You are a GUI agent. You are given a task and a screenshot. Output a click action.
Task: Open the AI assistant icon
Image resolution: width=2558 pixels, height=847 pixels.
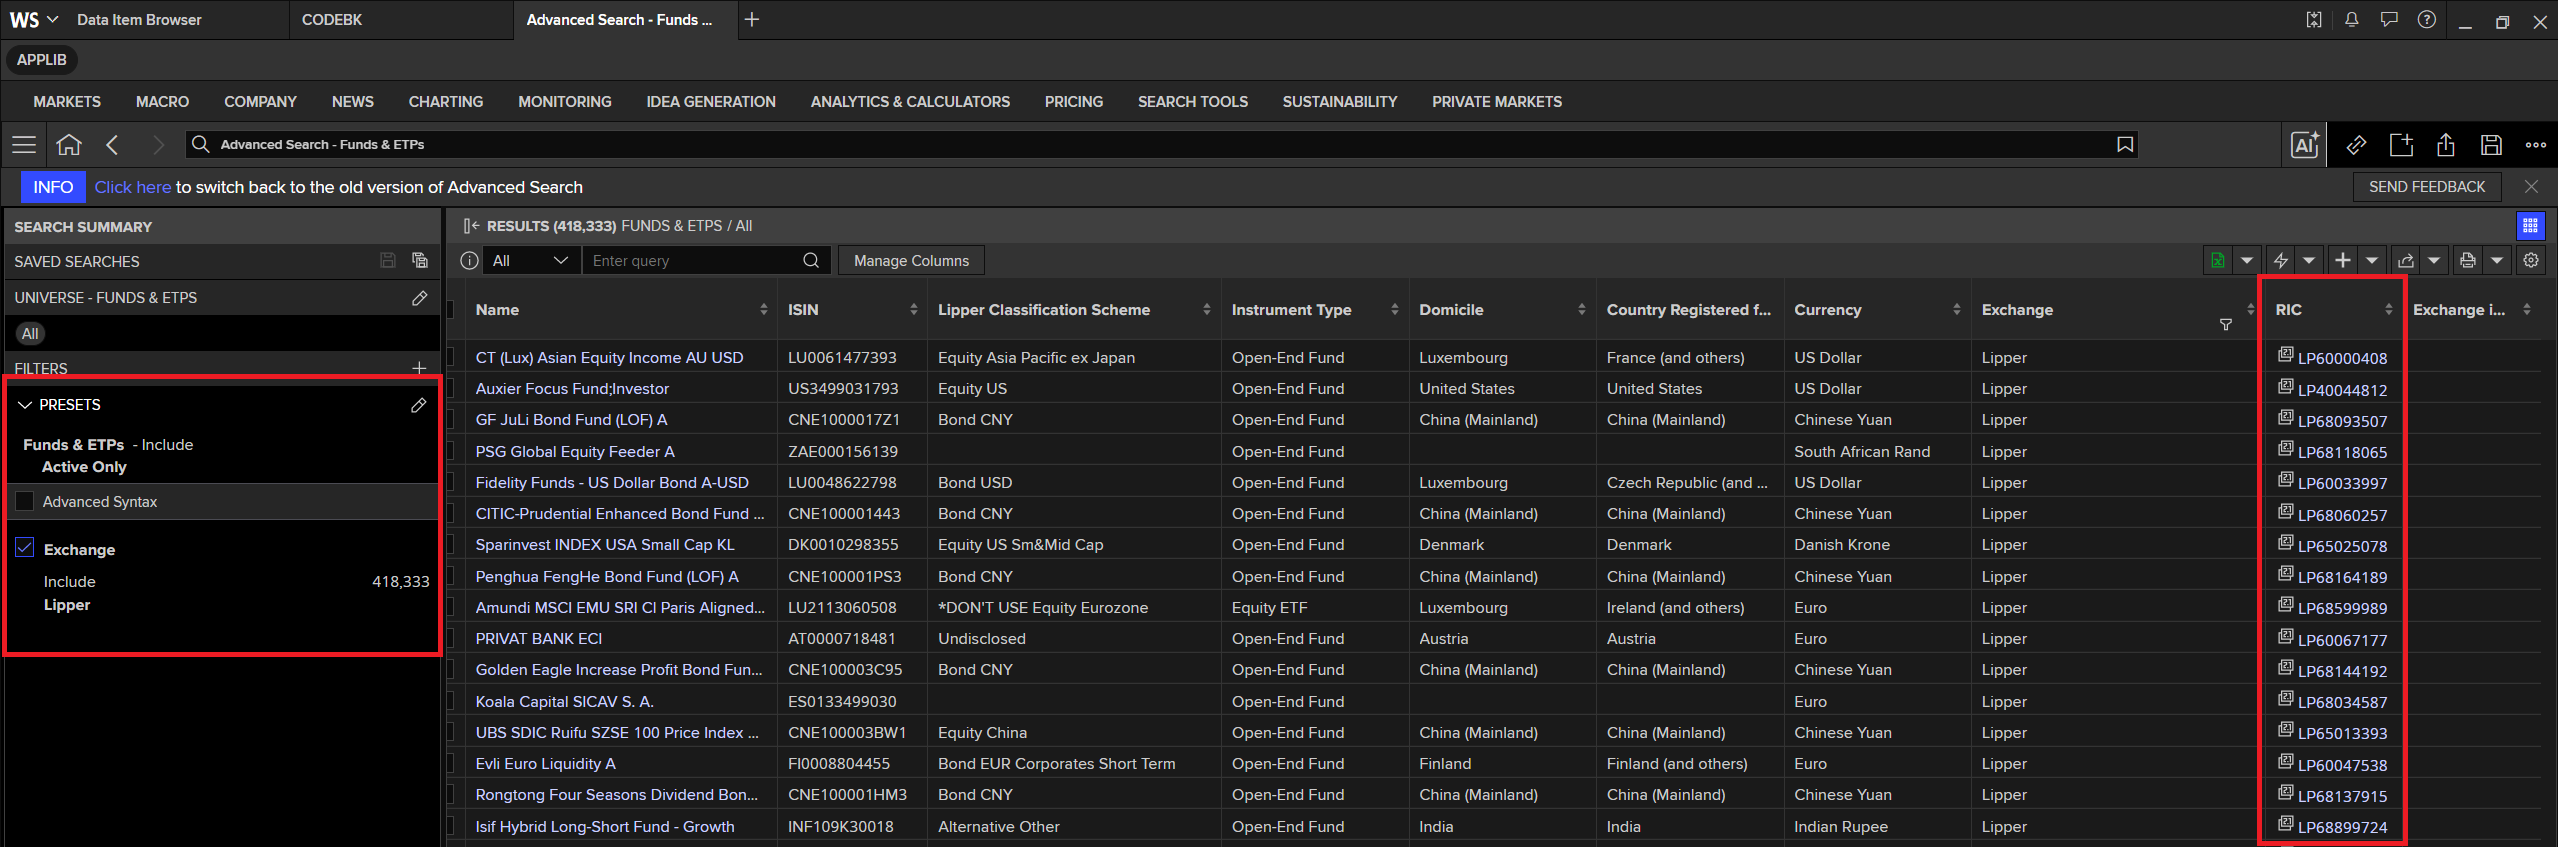[x=2305, y=145]
